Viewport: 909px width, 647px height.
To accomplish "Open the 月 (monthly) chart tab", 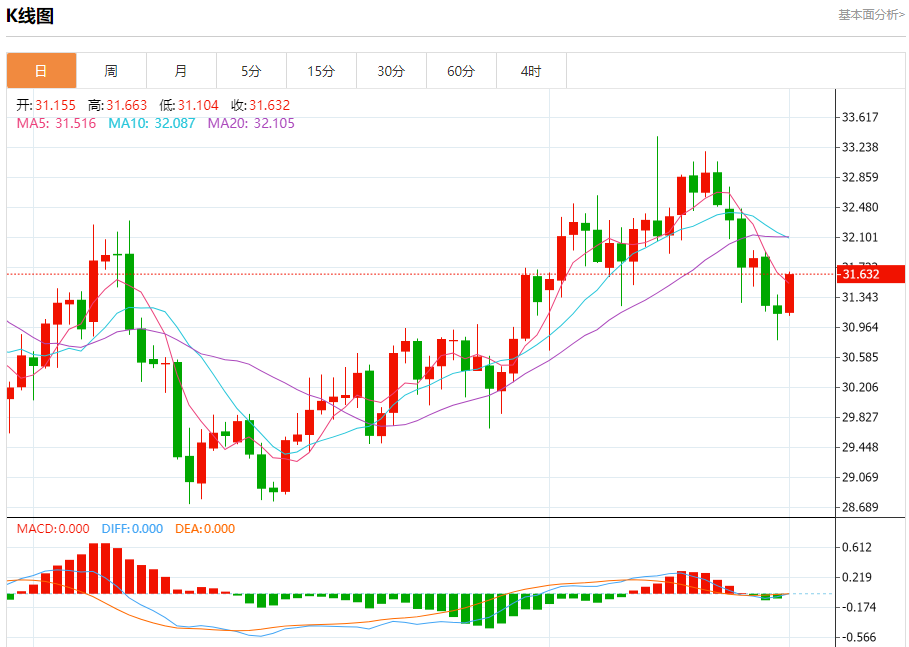I will [181, 71].
